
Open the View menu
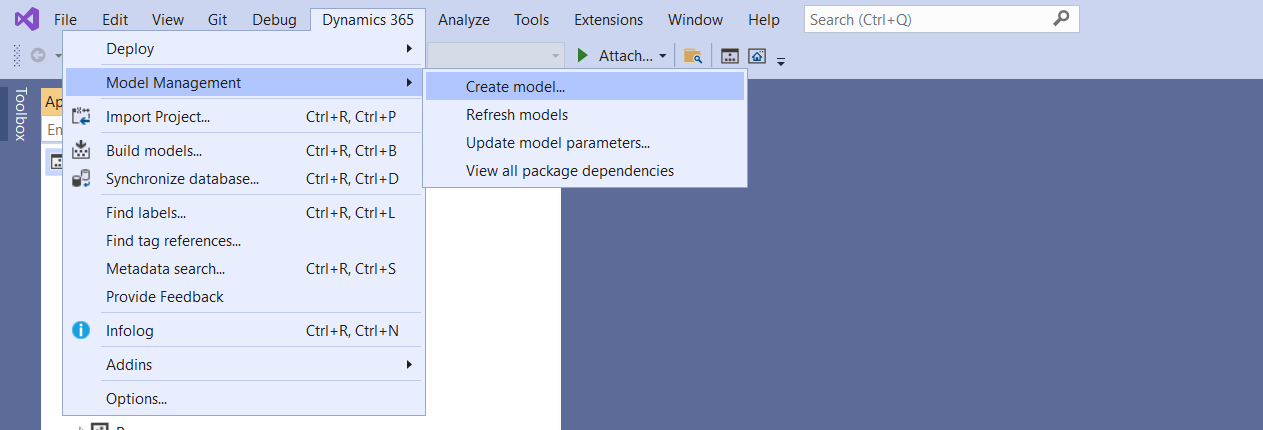click(167, 19)
